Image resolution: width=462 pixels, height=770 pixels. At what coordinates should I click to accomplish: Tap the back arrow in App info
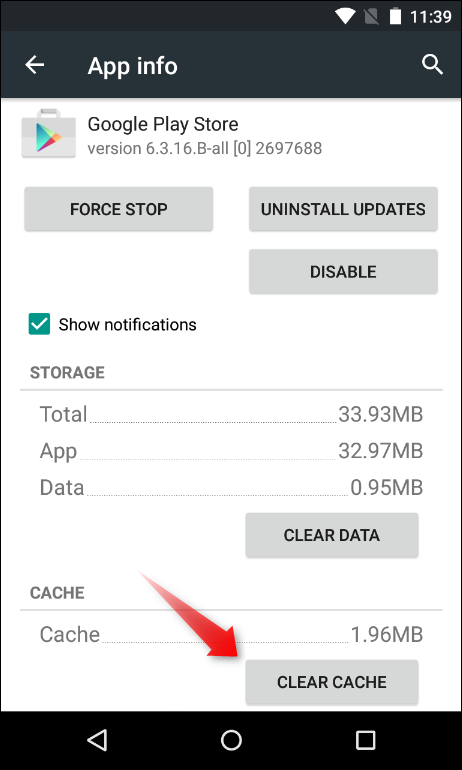click(x=35, y=64)
